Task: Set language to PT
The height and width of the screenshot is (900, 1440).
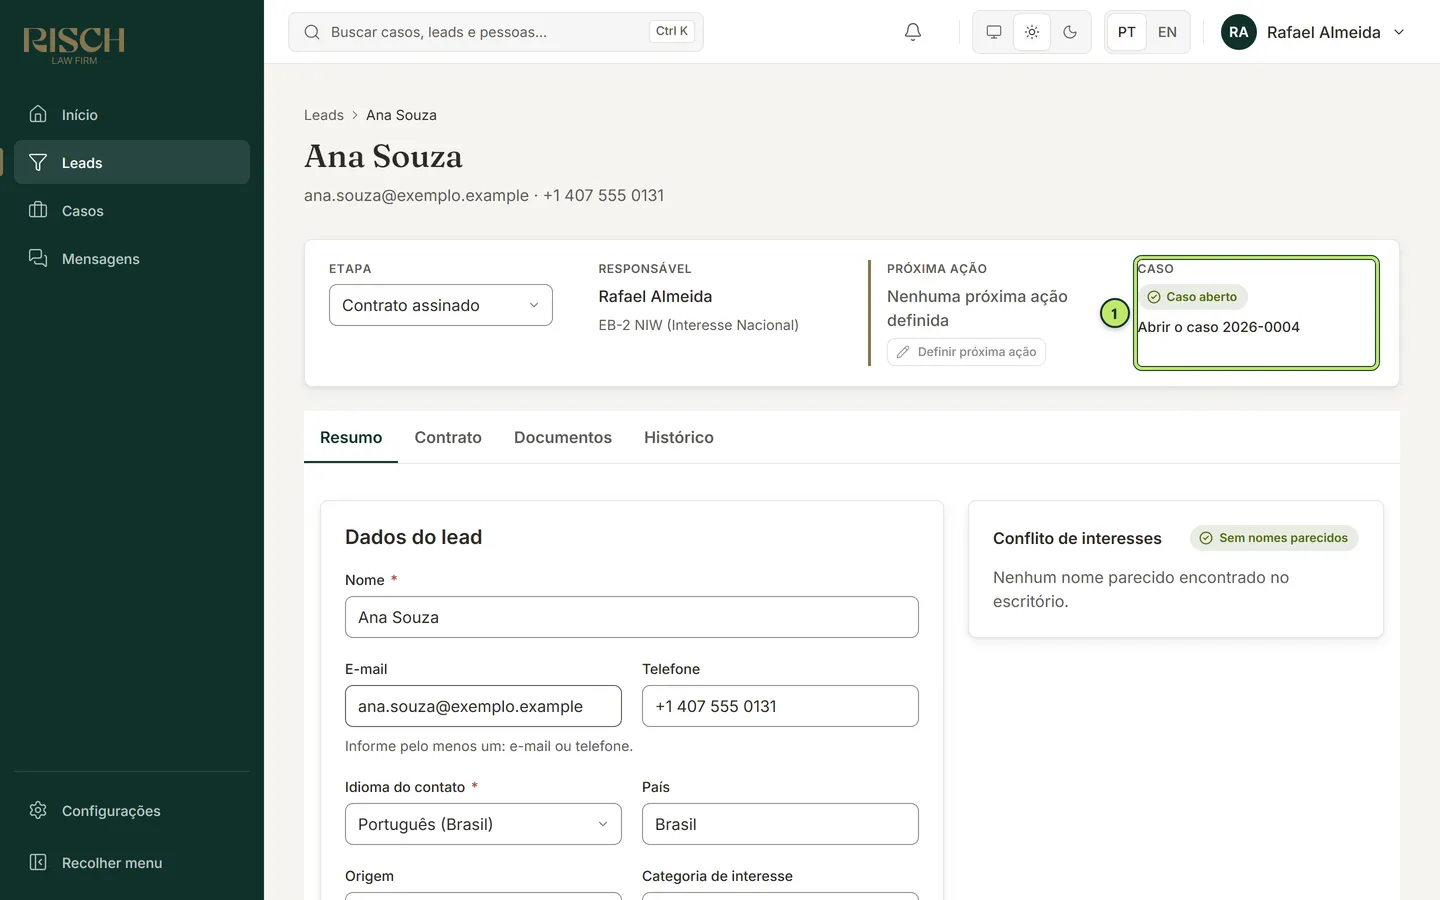Action: point(1127,32)
